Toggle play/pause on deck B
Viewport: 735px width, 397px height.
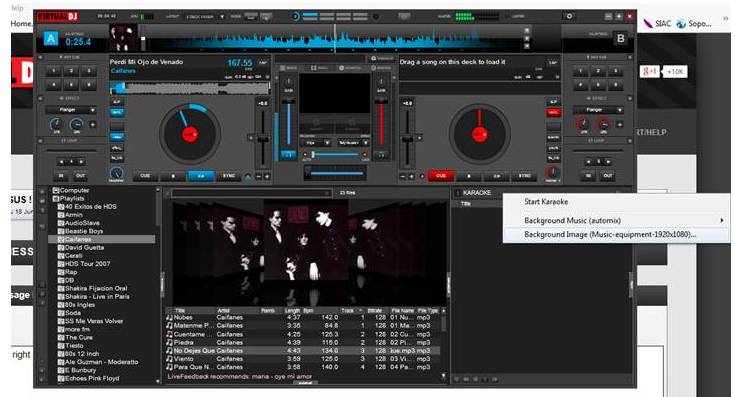click(x=496, y=176)
